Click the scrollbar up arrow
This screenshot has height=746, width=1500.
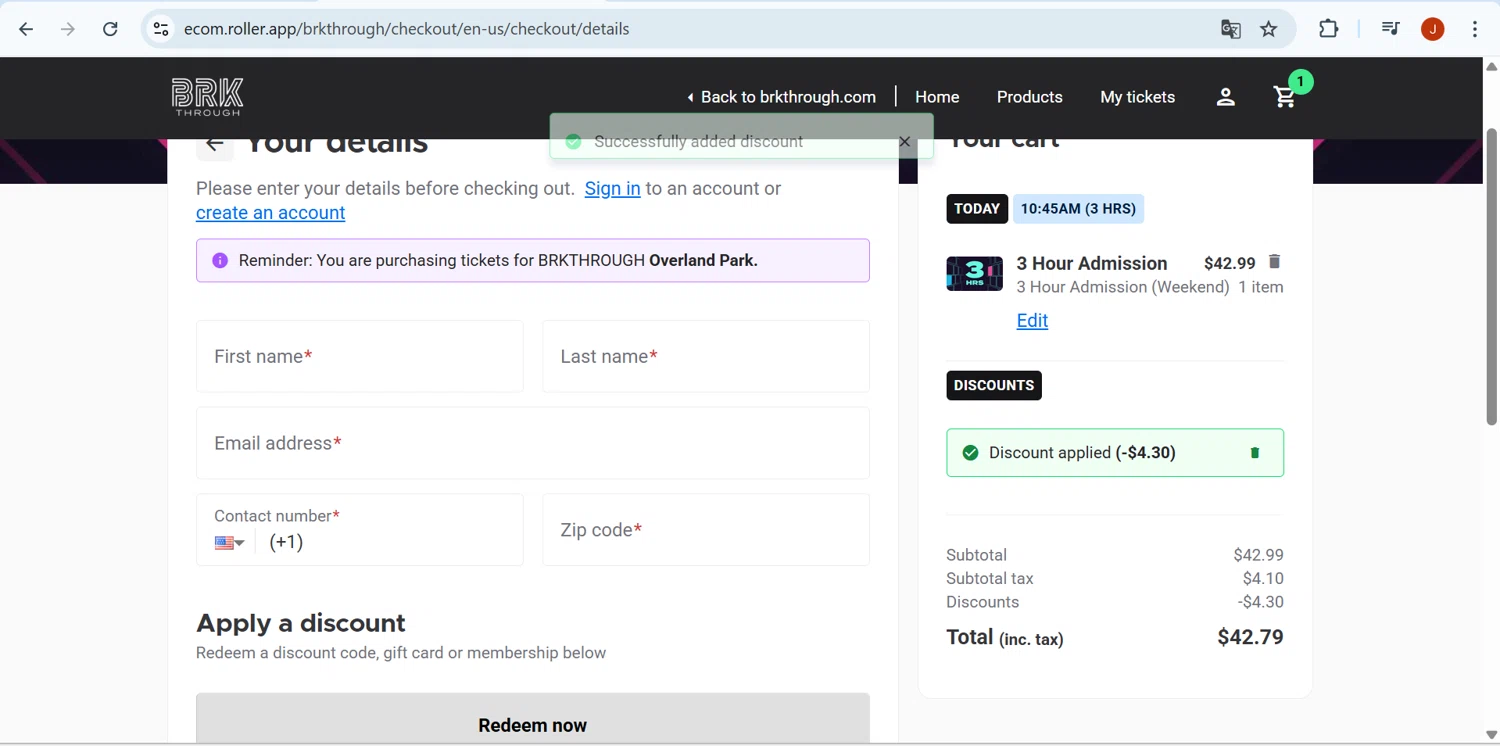click(x=1491, y=67)
